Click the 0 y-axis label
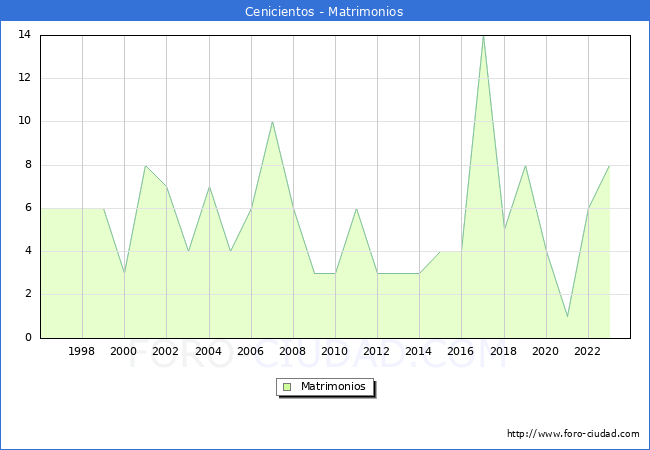 28,337
